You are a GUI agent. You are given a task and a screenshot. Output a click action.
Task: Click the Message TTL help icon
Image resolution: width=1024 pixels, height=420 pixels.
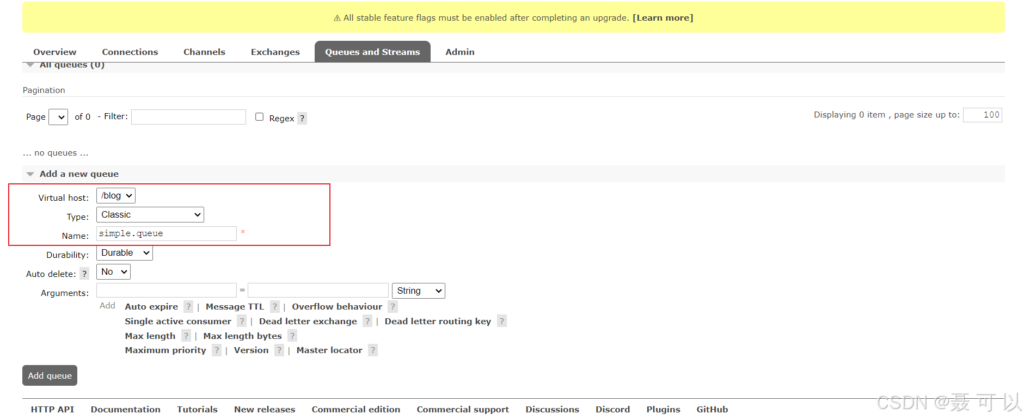274,307
